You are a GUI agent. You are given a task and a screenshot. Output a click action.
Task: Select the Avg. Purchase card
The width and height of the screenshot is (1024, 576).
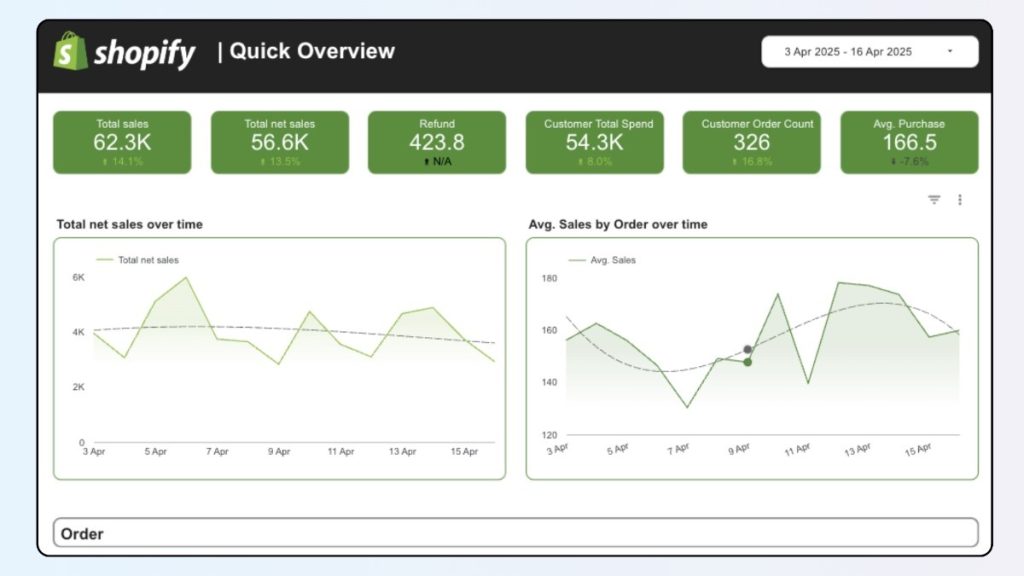[909, 142]
